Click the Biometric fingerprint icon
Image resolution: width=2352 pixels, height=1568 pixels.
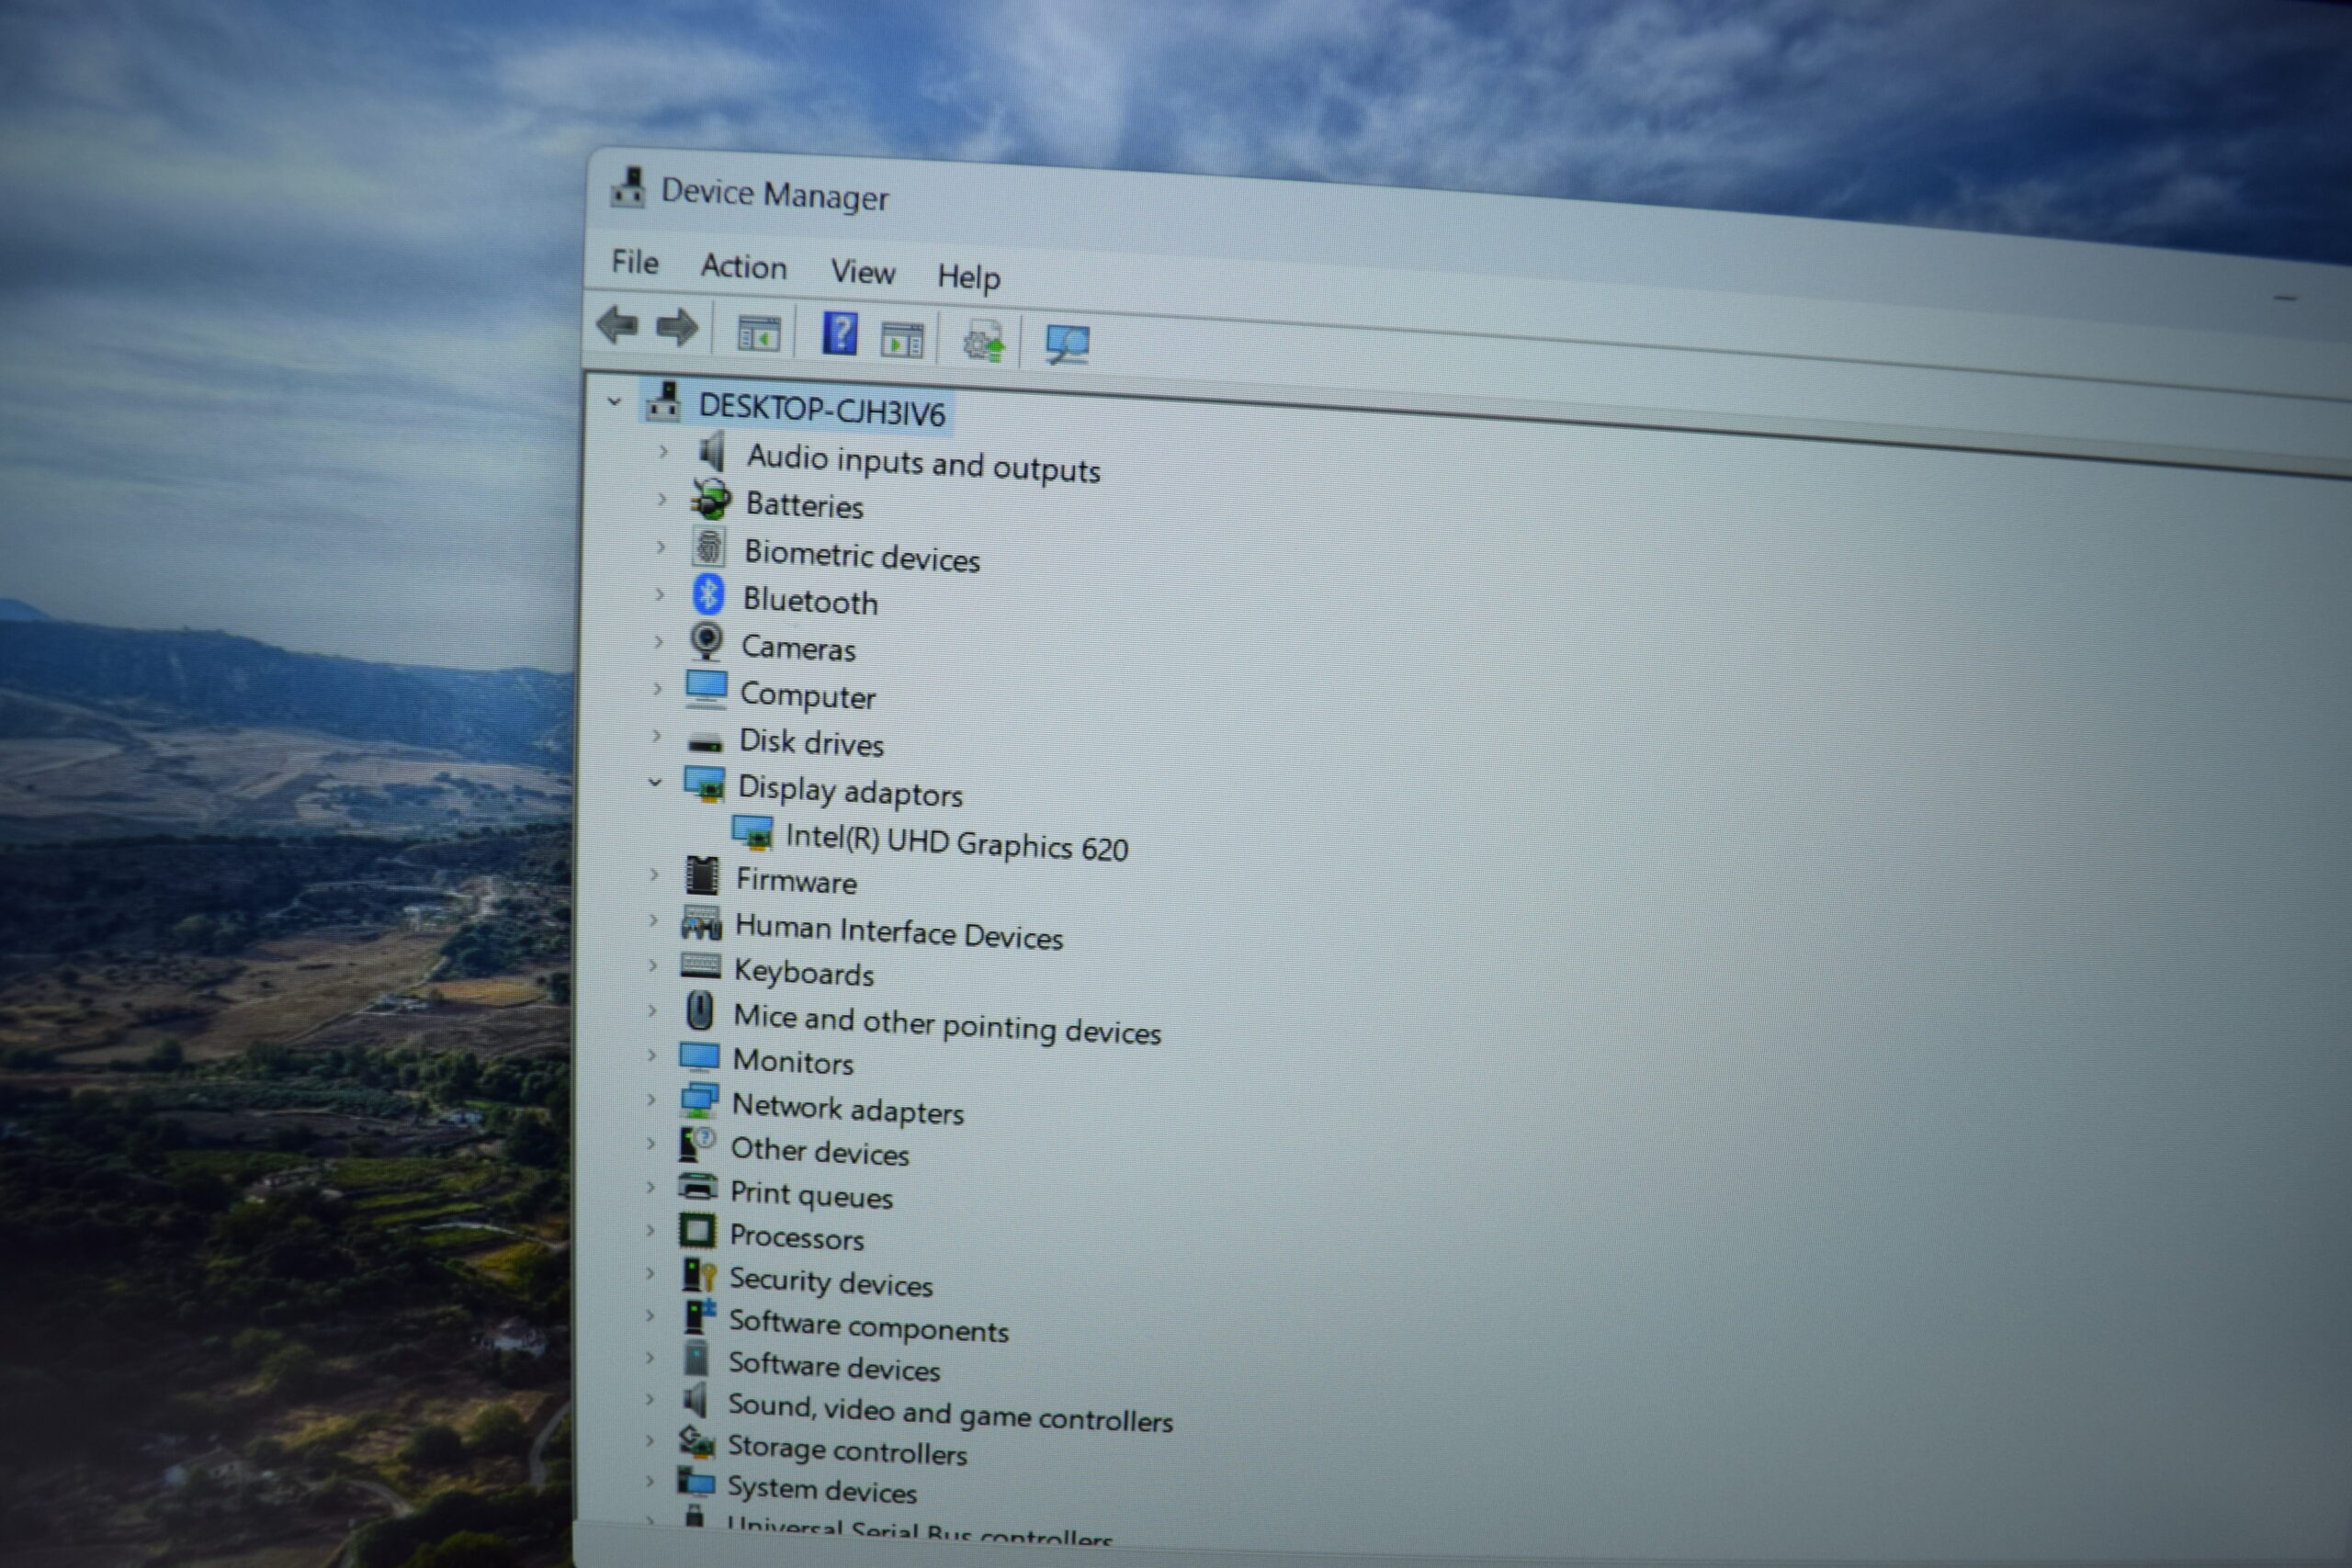click(709, 546)
